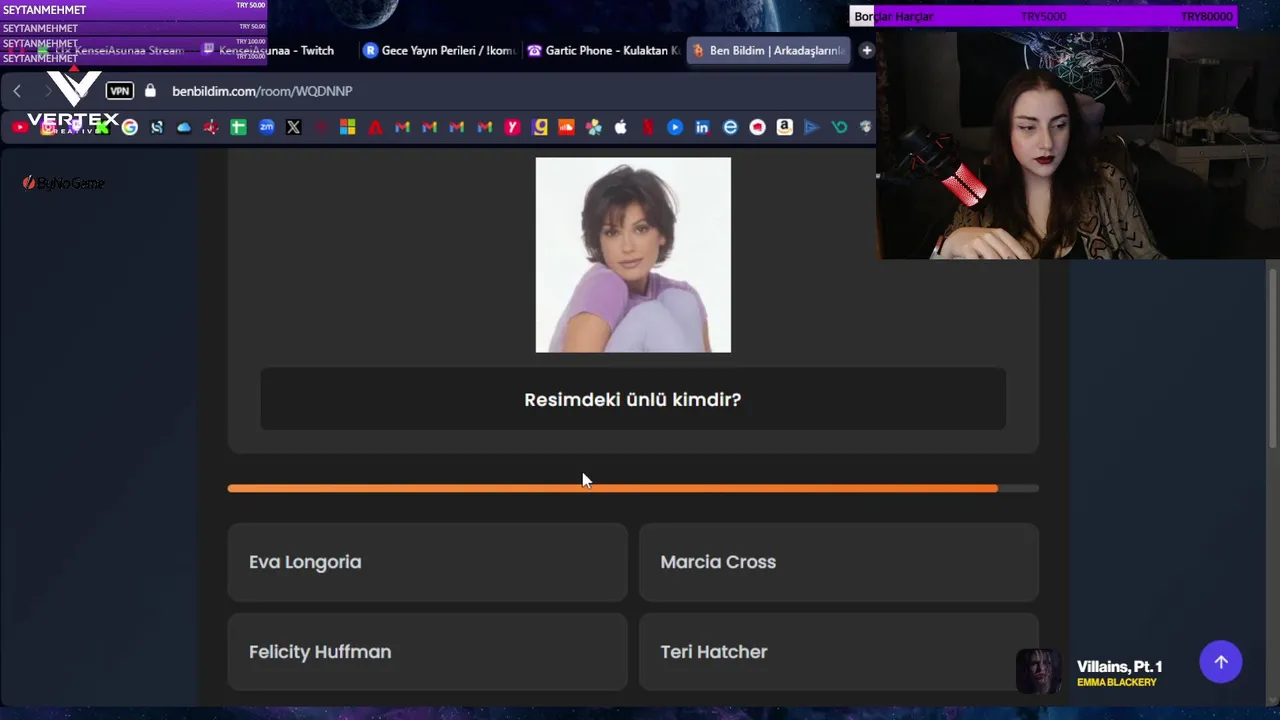Open the X (Twitter) bookmark
Viewport: 1280px width, 720px height.
click(x=293, y=127)
